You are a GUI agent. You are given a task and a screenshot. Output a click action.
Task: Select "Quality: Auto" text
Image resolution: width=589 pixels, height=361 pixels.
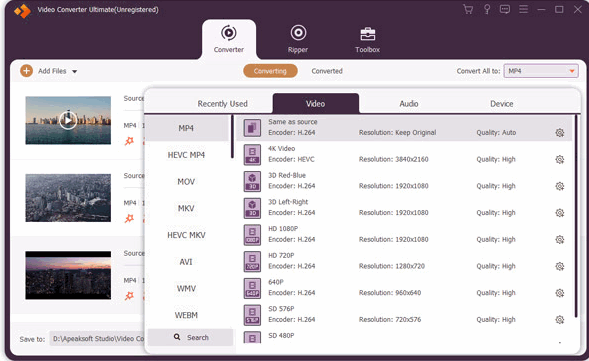(496, 133)
